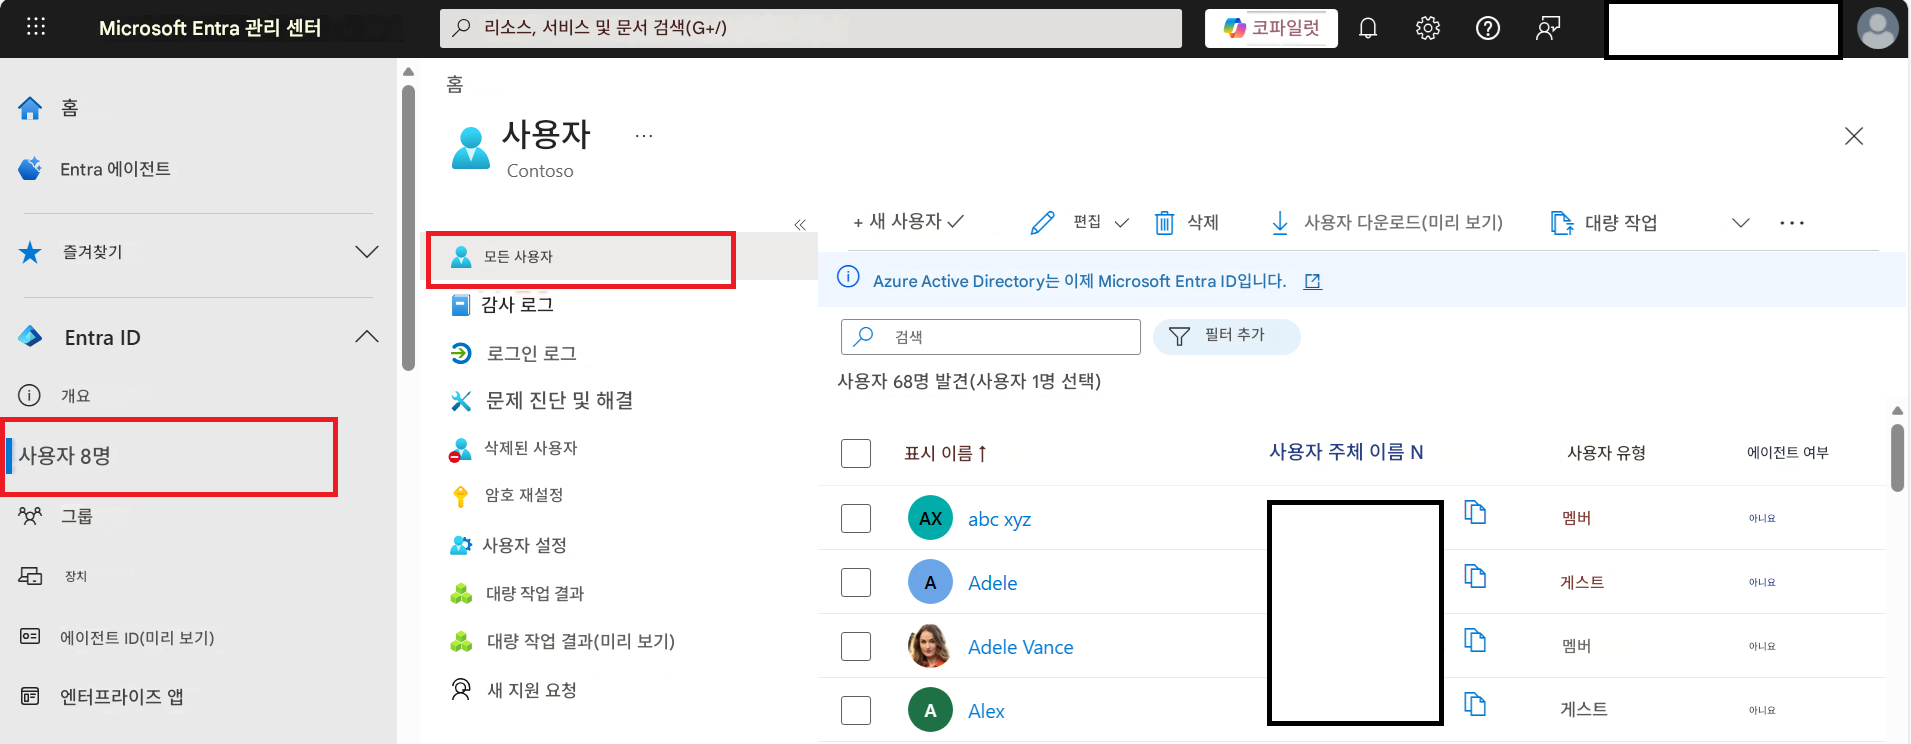This screenshot has width=1911, height=744.
Task: Expand the Favorites section chevron
Action: click(367, 252)
